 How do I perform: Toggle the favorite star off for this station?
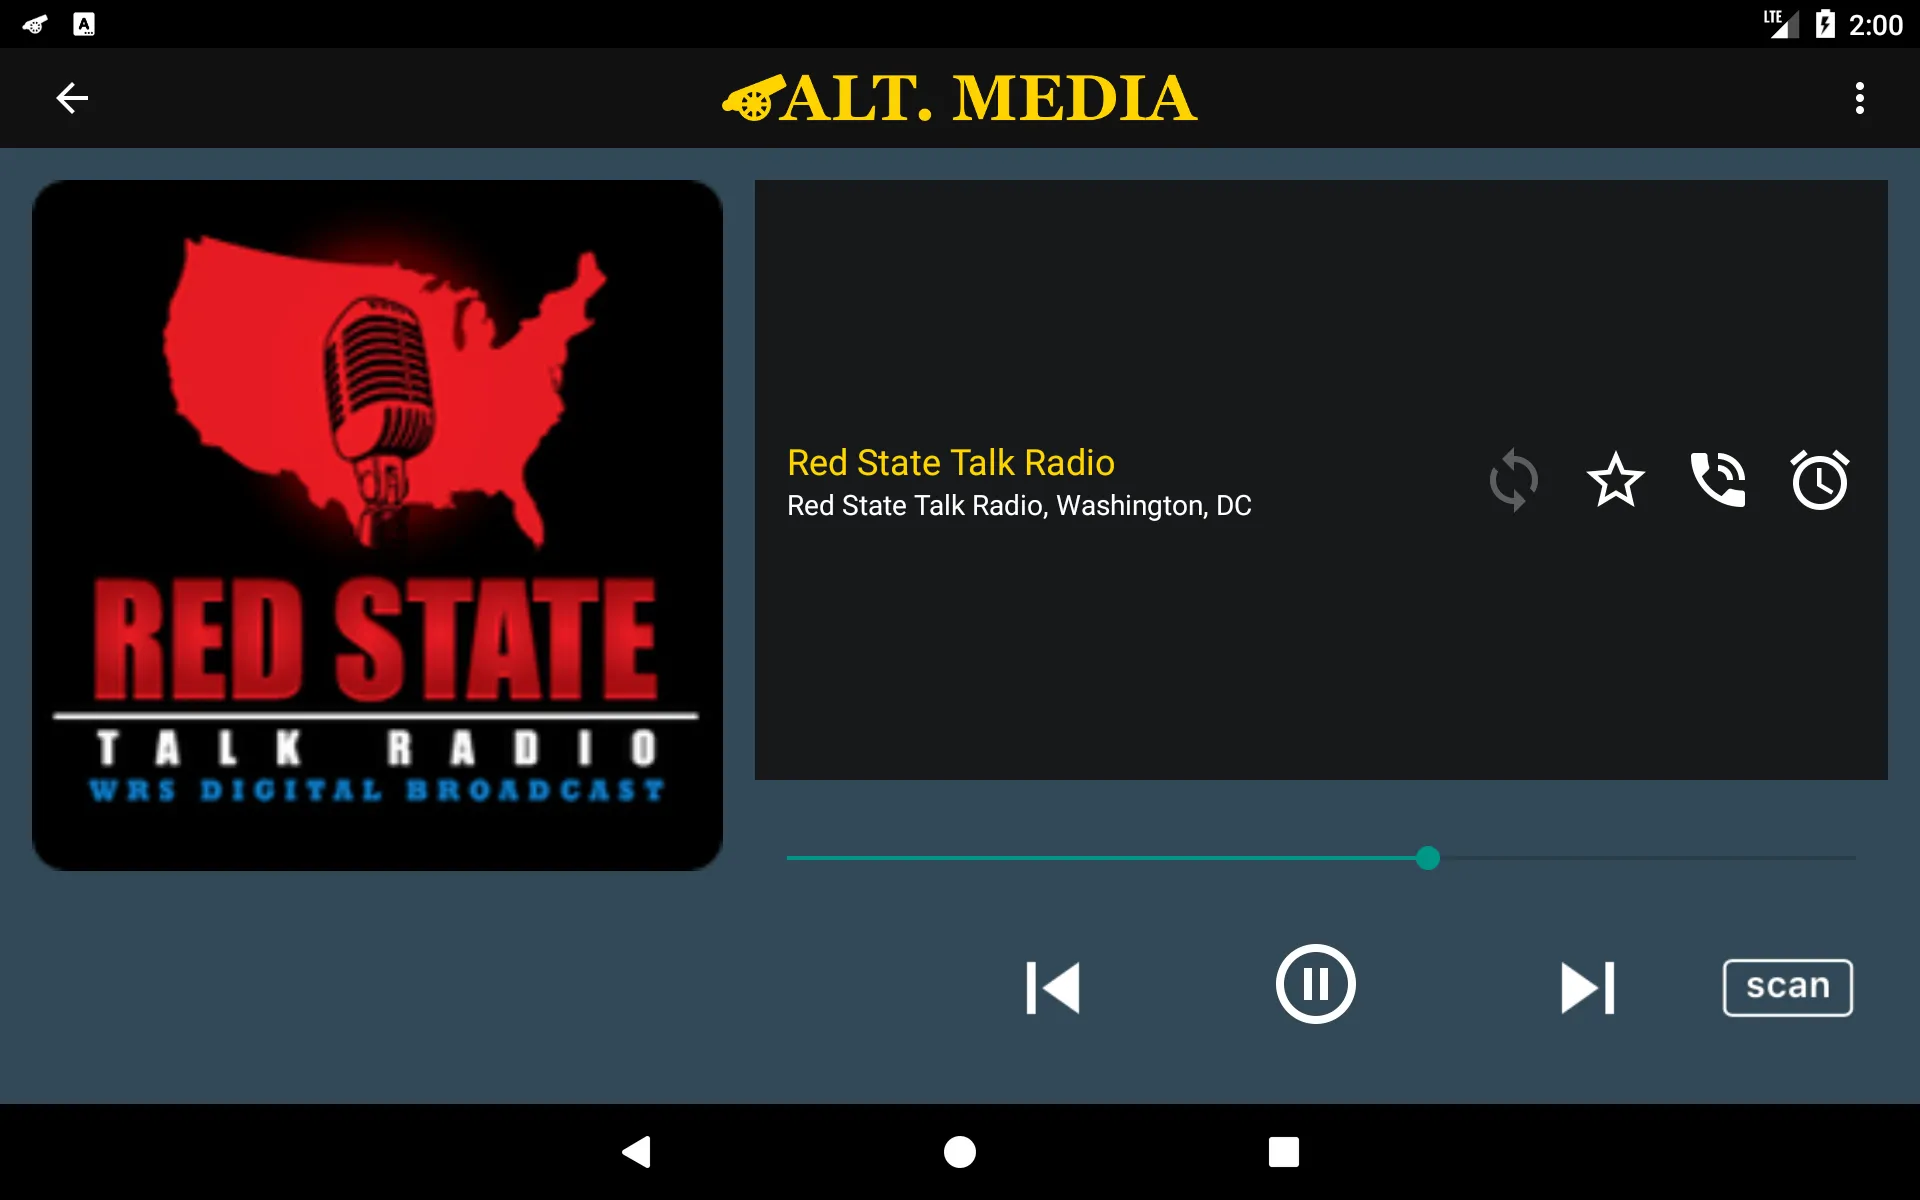1615,481
